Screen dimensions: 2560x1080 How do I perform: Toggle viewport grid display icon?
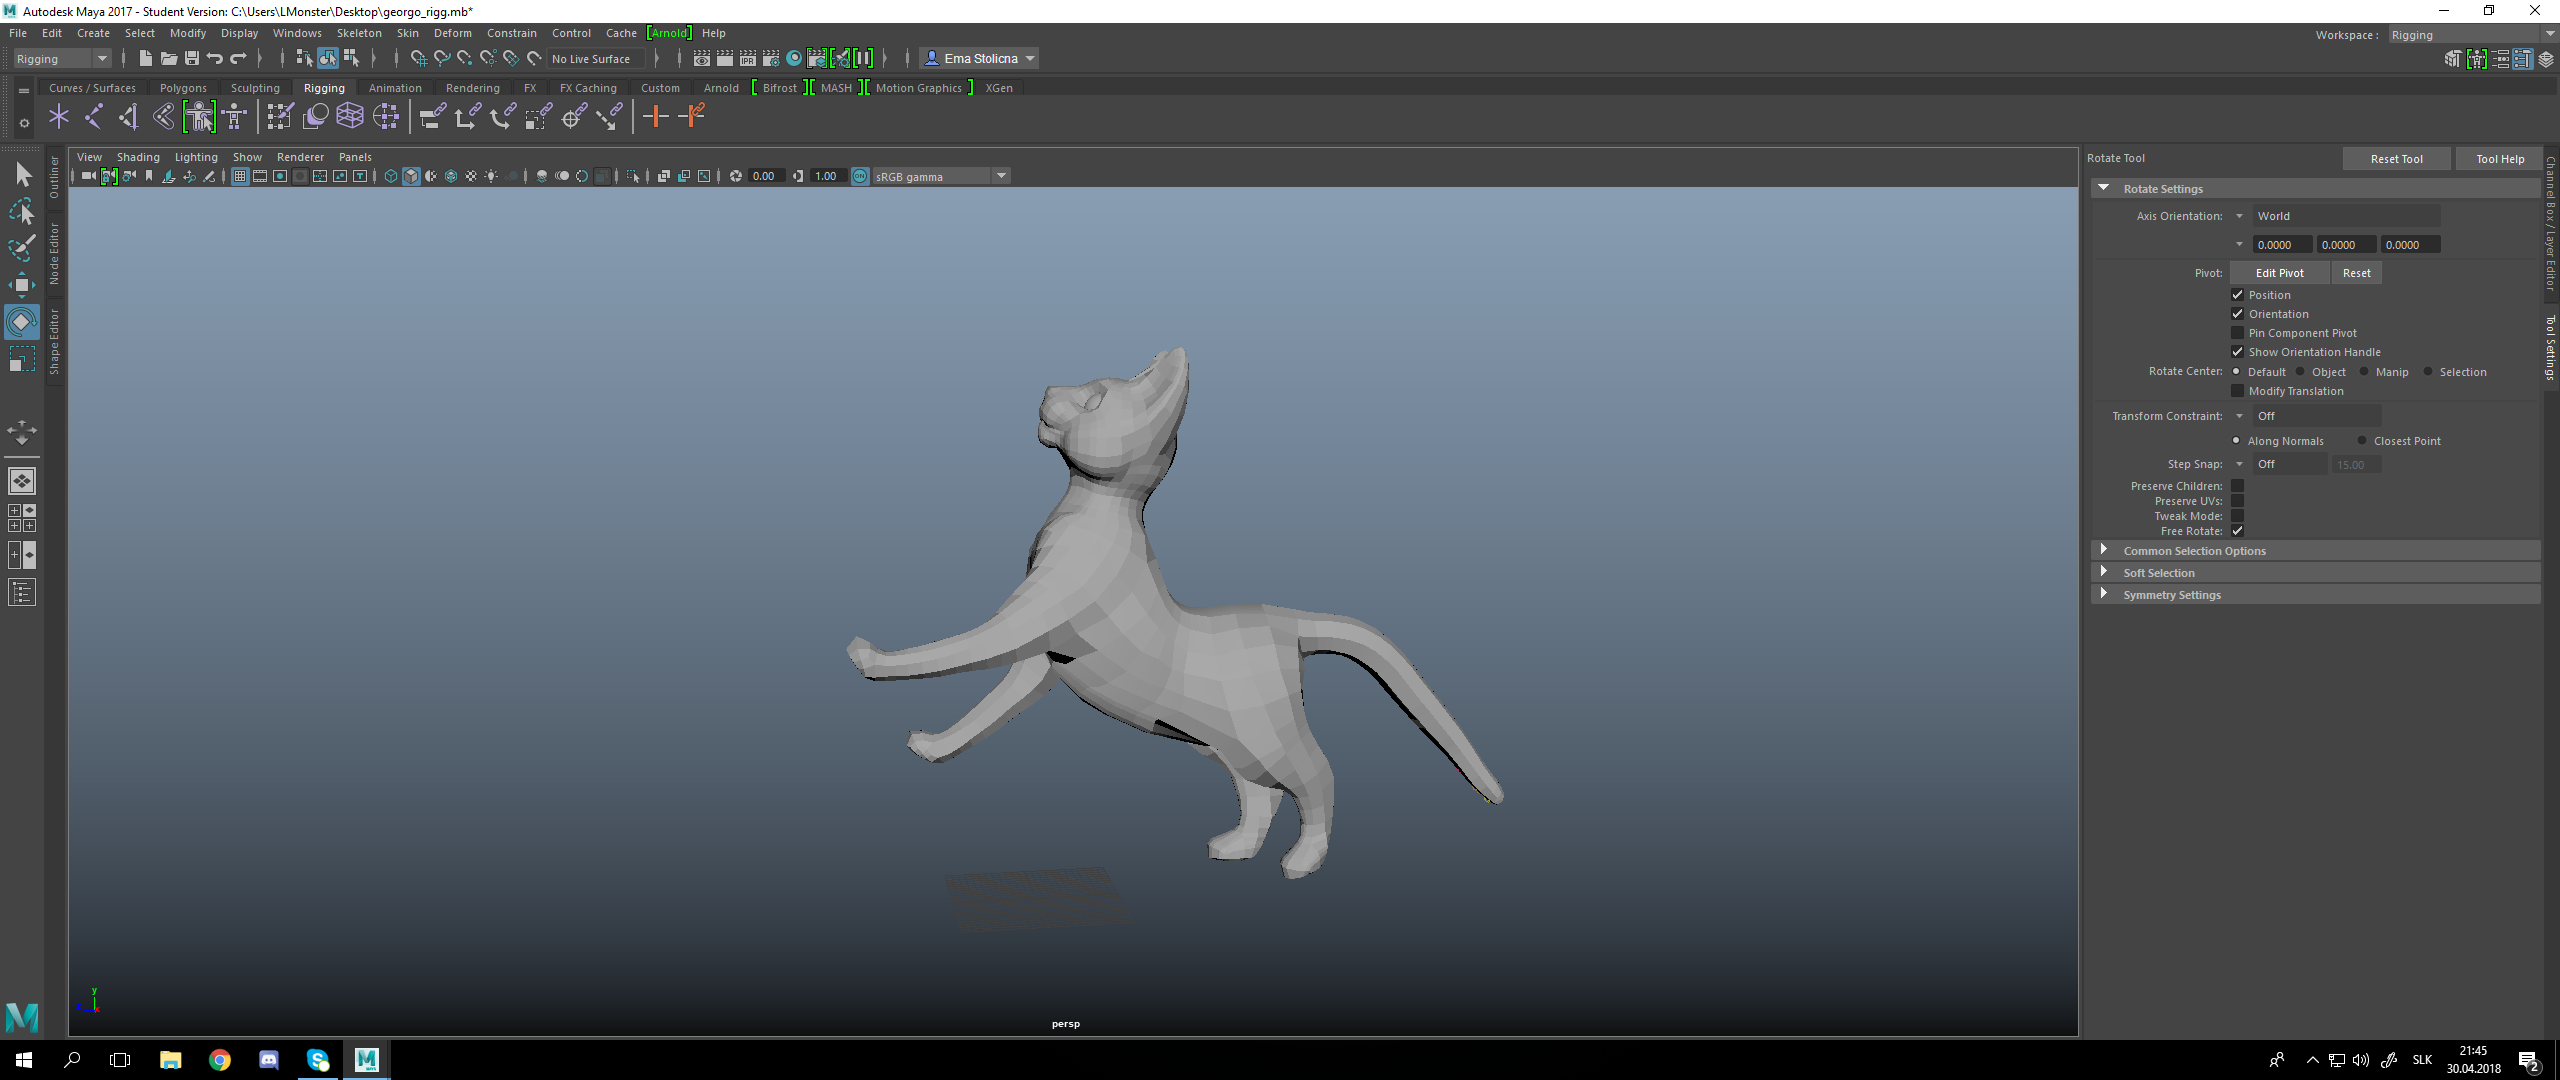click(240, 176)
